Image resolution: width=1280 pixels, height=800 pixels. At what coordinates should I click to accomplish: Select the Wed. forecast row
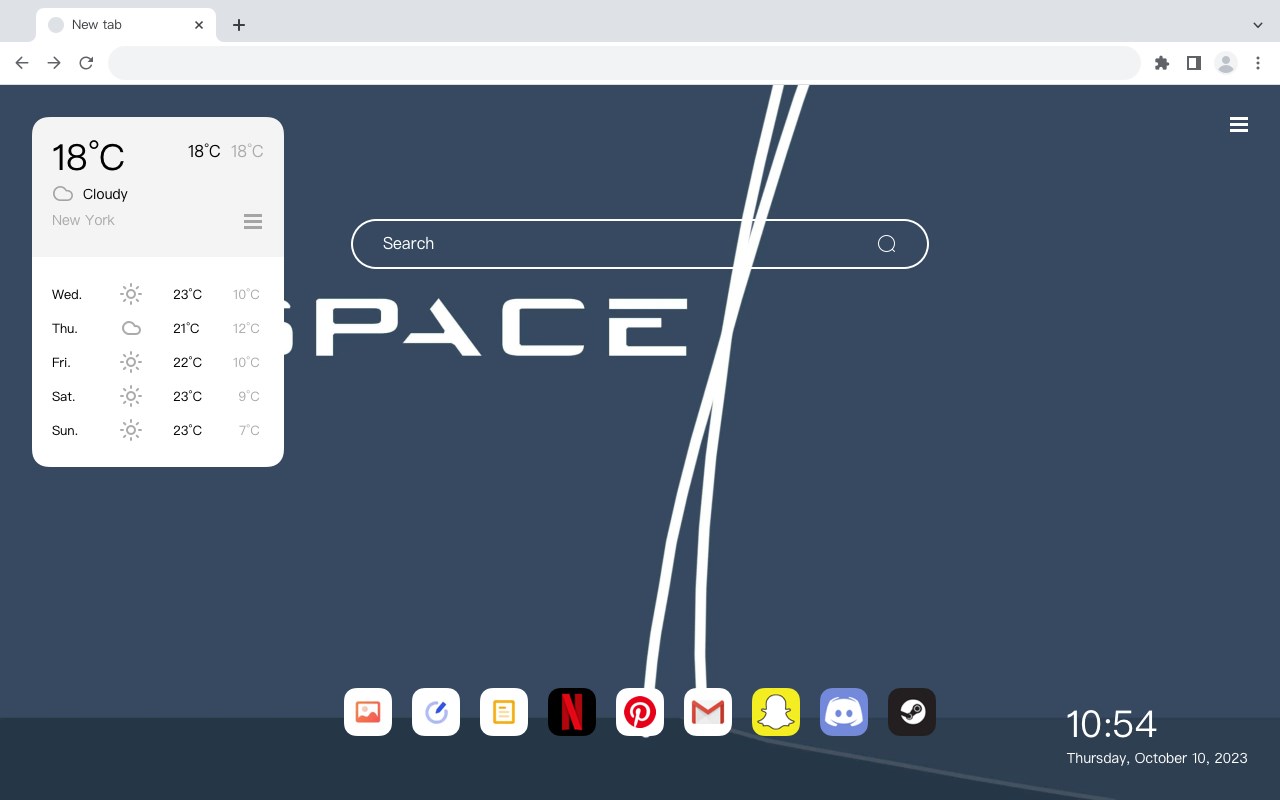click(158, 294)
